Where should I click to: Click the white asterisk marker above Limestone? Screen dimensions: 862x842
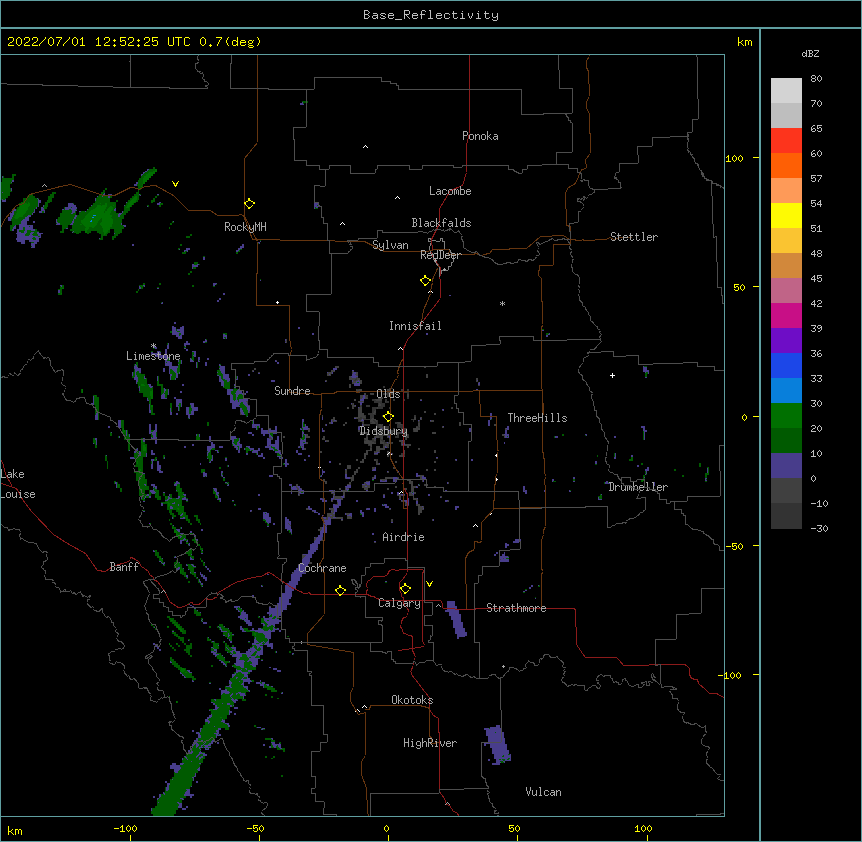coord(154,346)
